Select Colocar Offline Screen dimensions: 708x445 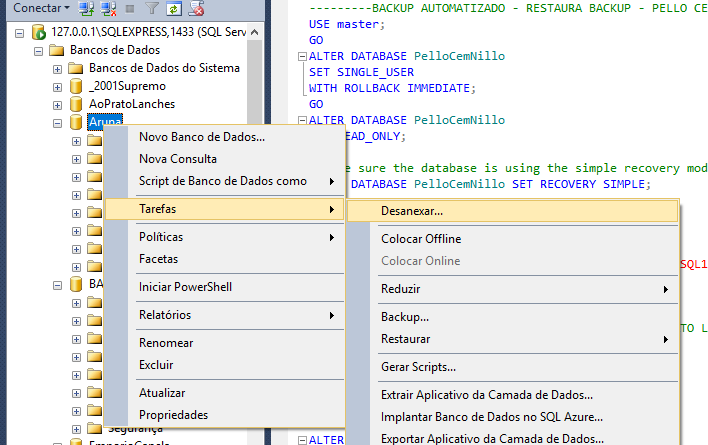coord(512,239)
